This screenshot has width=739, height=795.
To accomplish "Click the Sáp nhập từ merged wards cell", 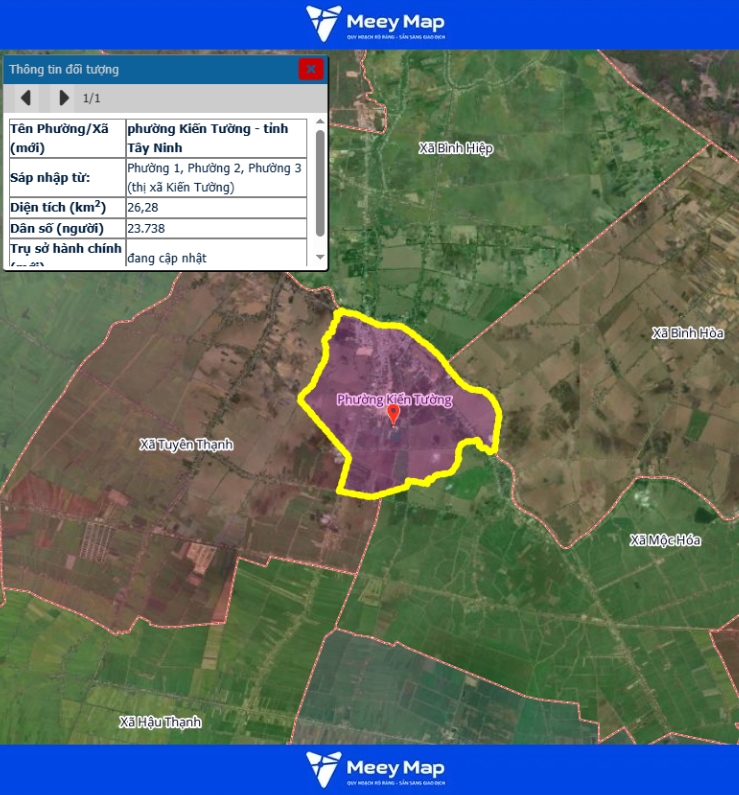I will 215,177.
